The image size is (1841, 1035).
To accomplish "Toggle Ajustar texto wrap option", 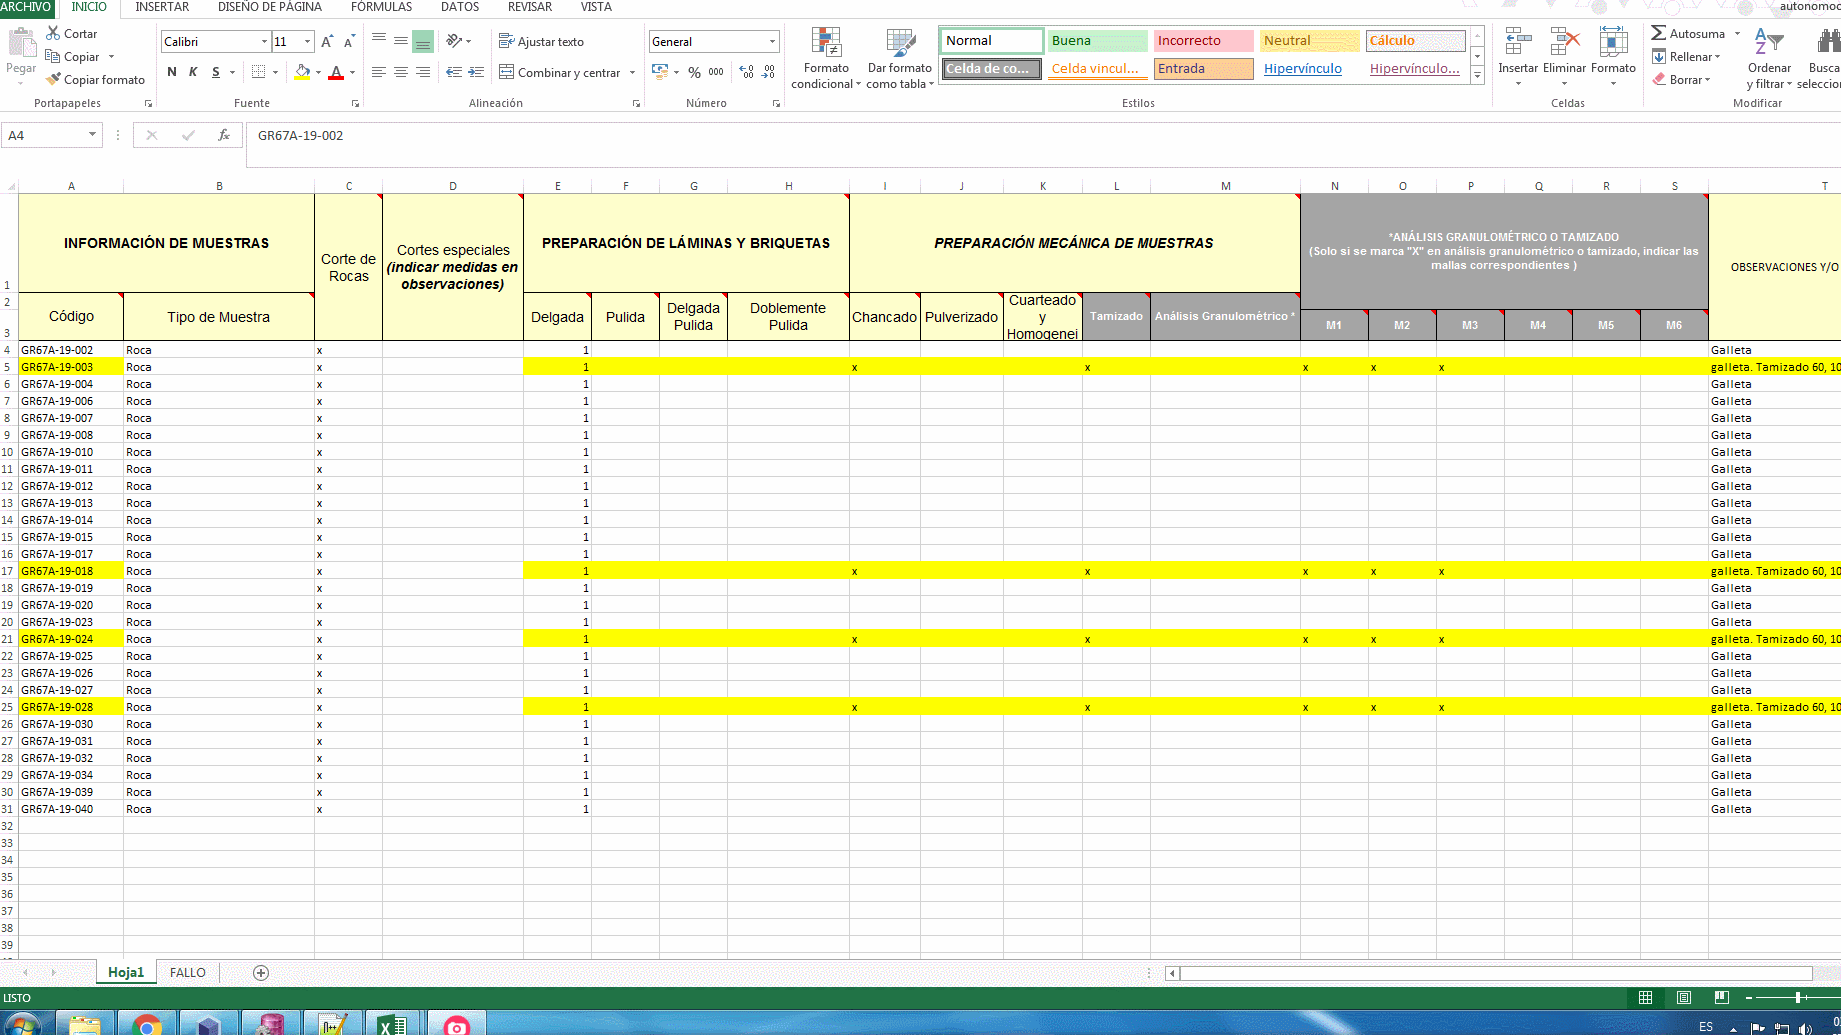I will (x=541, y=41).
